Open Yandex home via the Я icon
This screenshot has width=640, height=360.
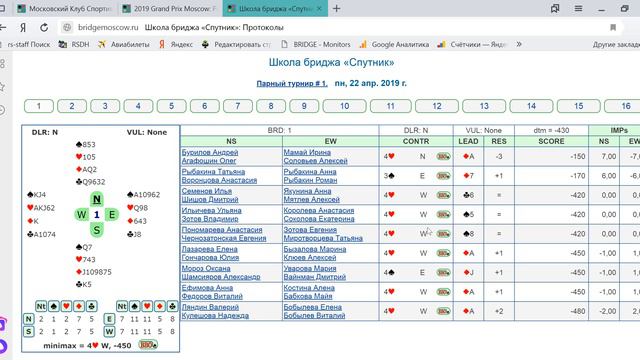[x=23, y=27]
